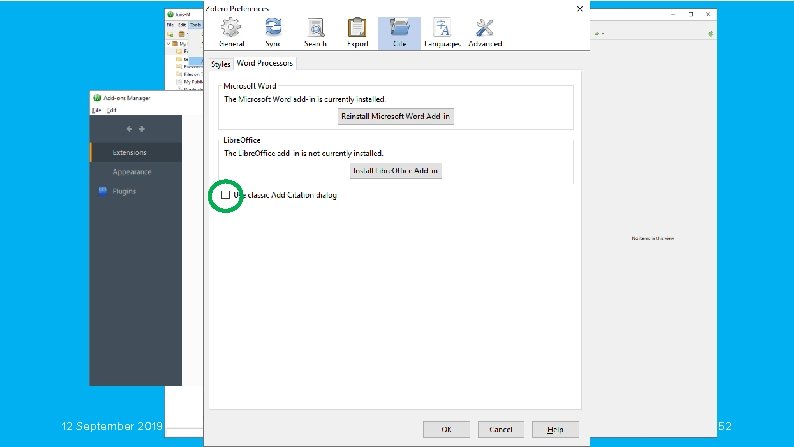Open the Languages preferences pane
This screenshot has height=447, width=794.
[x=442, y=32]
